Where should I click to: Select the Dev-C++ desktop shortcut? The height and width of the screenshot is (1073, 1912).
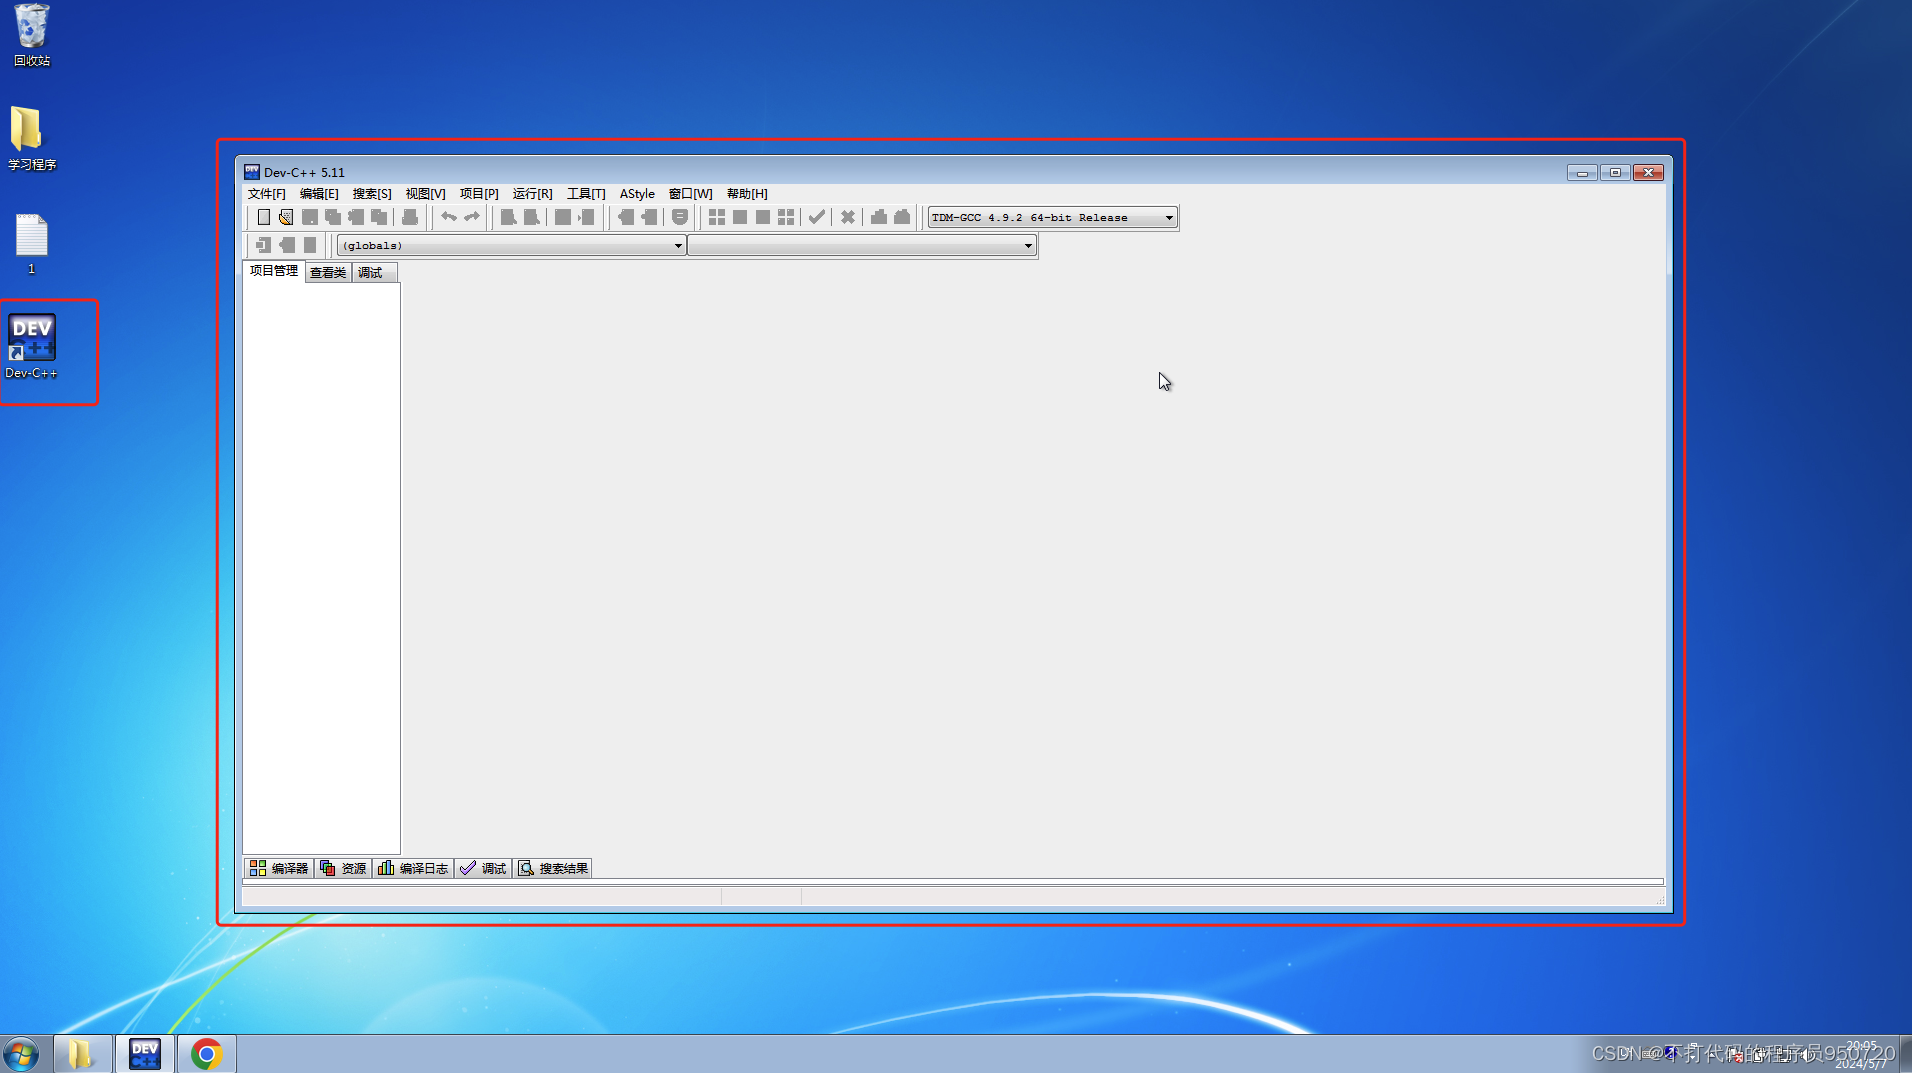pyautogui.click(x=32, y=346)
